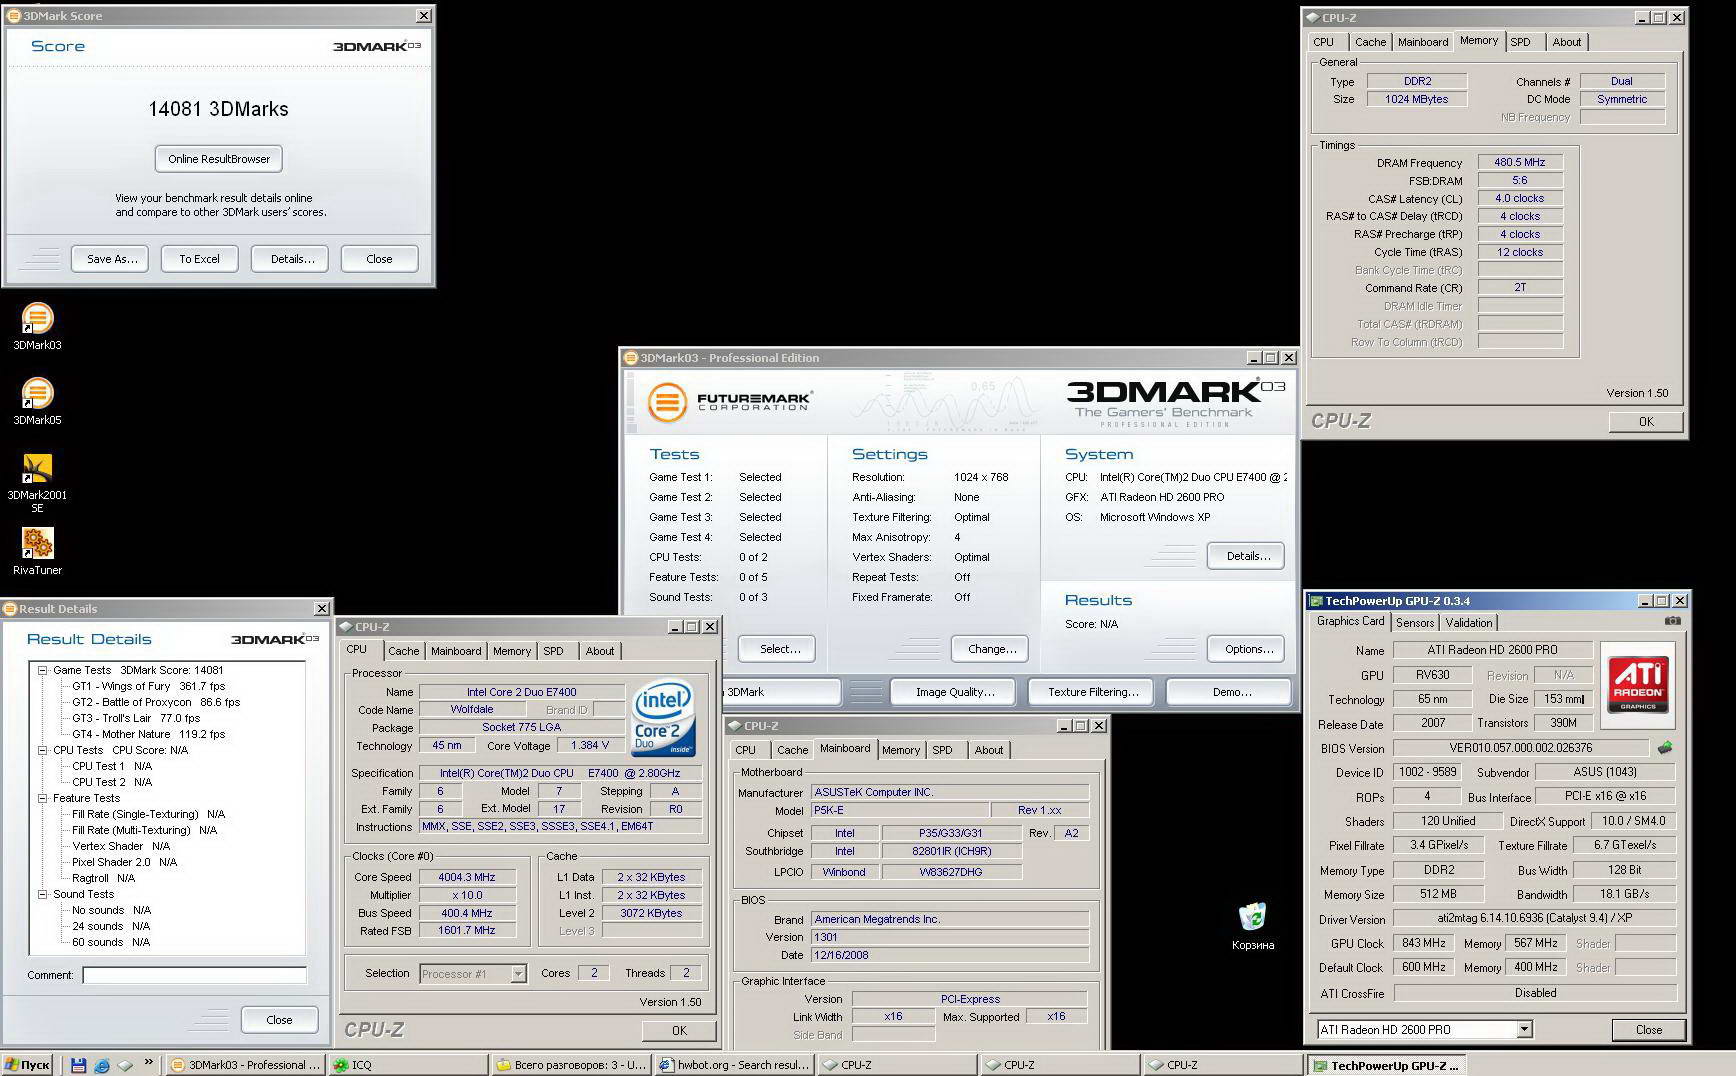
Task: Select 24 sounds row in Result Details
Action: point(111,926)
